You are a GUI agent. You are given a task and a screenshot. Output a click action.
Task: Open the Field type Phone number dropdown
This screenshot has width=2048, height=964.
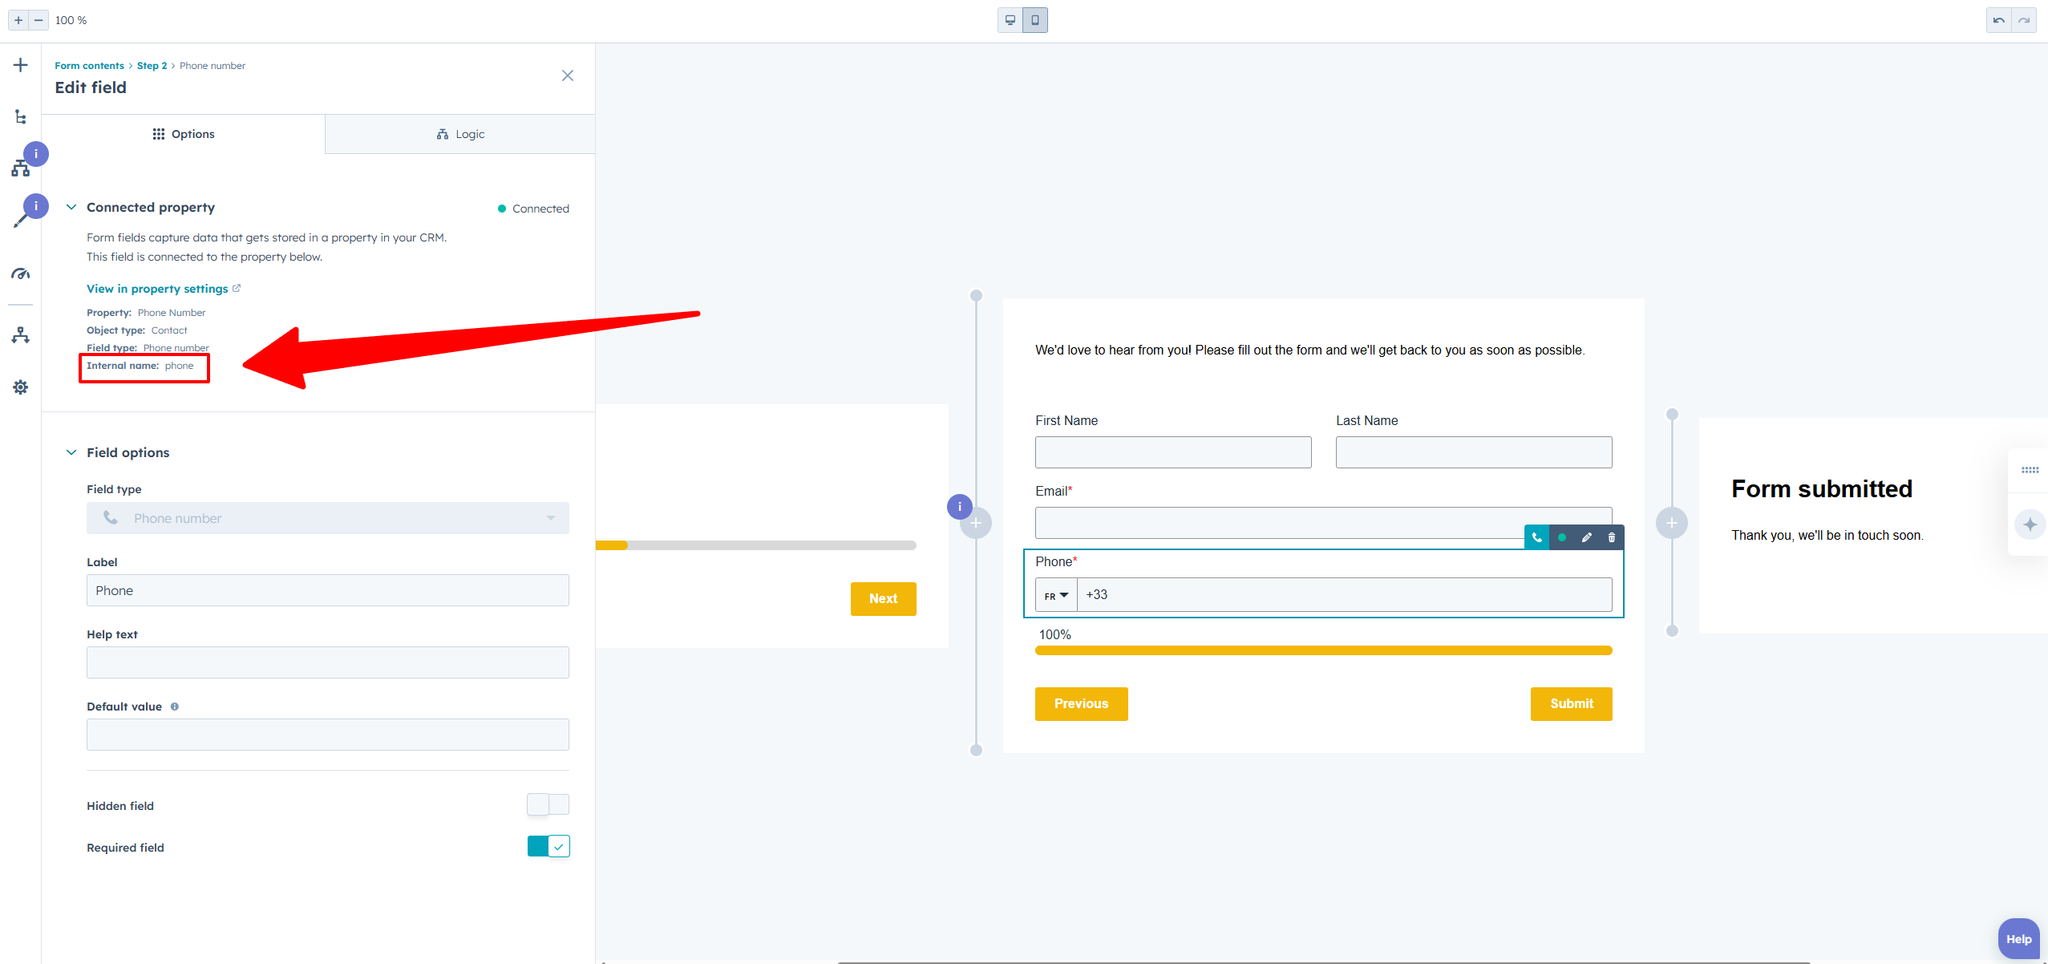pos(328,518)
